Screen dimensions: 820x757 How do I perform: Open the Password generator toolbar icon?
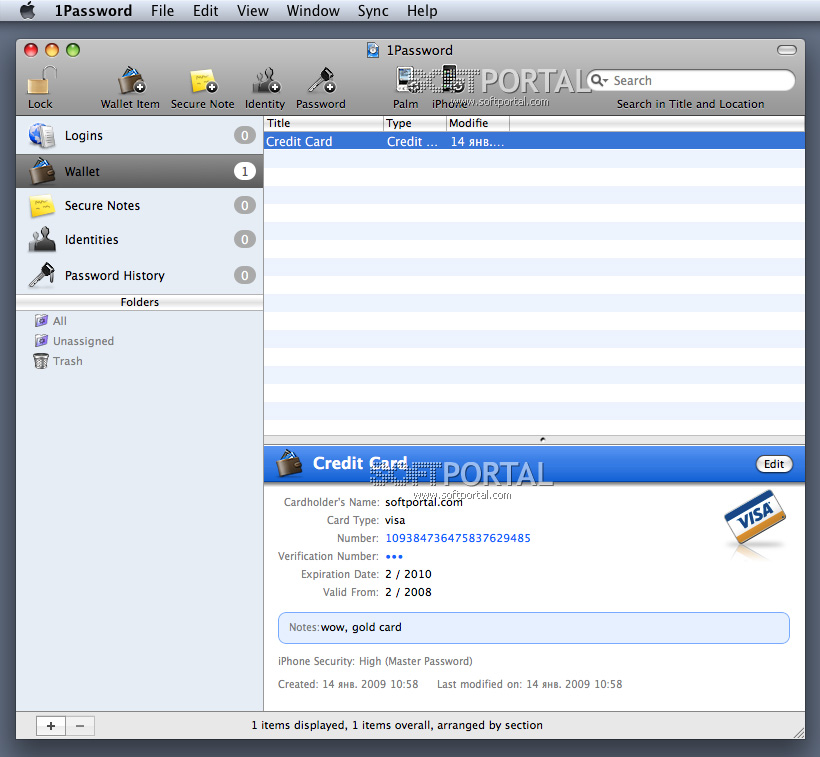point(321,80)
